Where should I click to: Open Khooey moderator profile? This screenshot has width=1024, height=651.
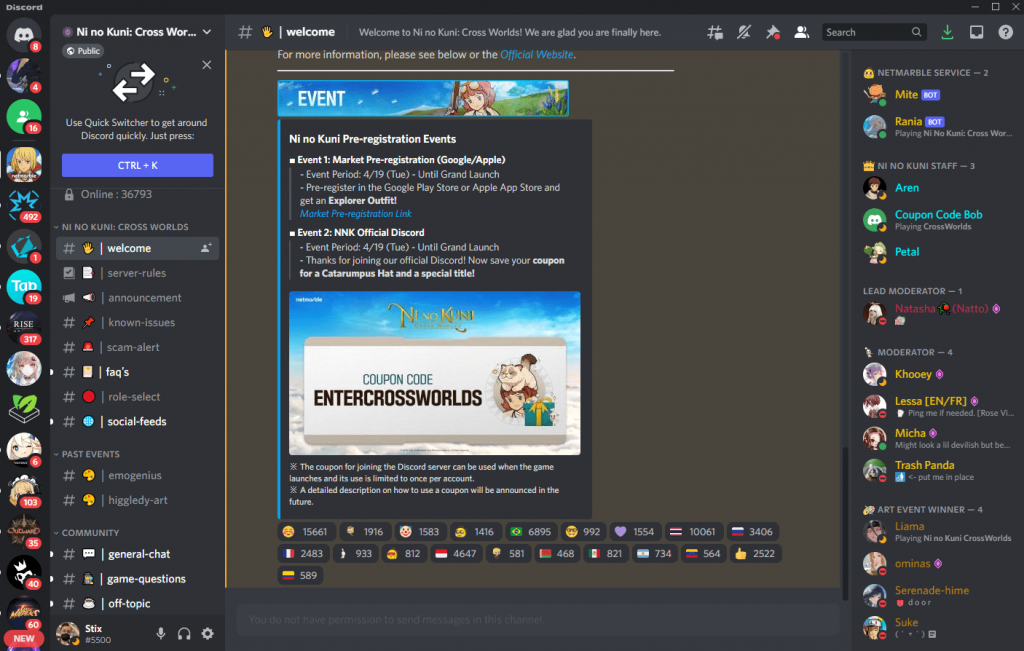pos(937,374)
